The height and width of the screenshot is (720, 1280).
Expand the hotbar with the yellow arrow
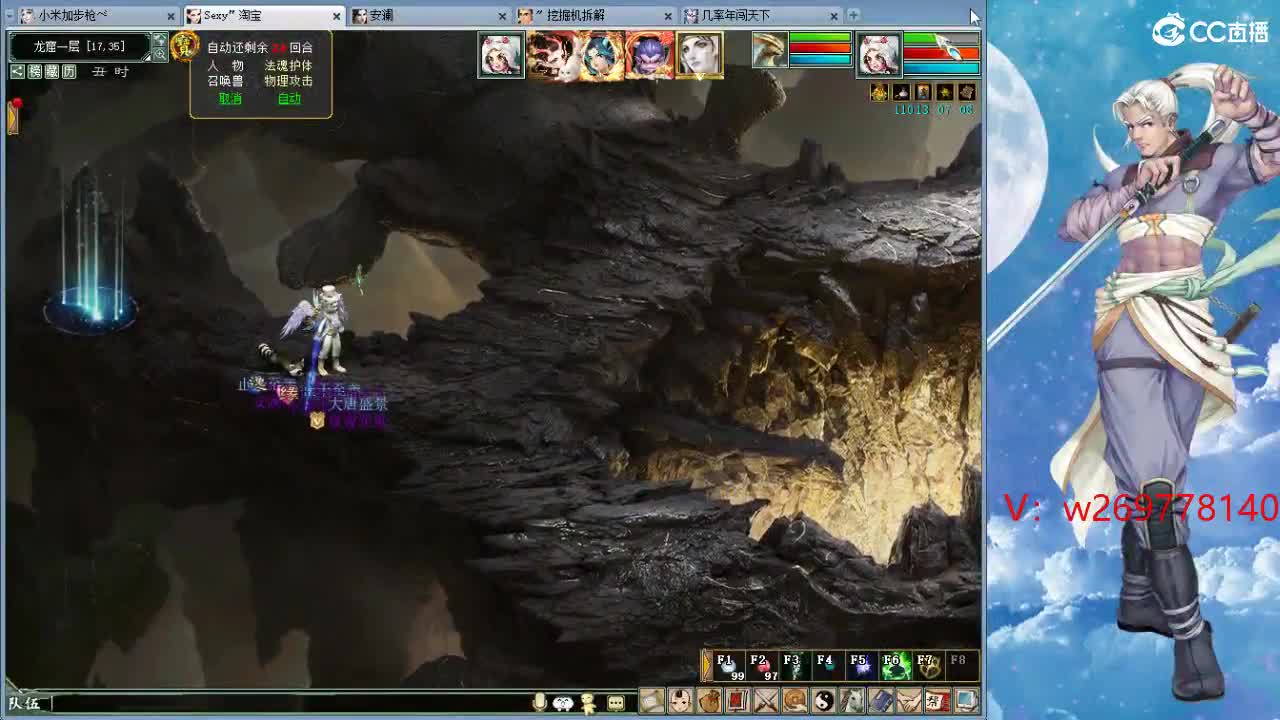707,665
